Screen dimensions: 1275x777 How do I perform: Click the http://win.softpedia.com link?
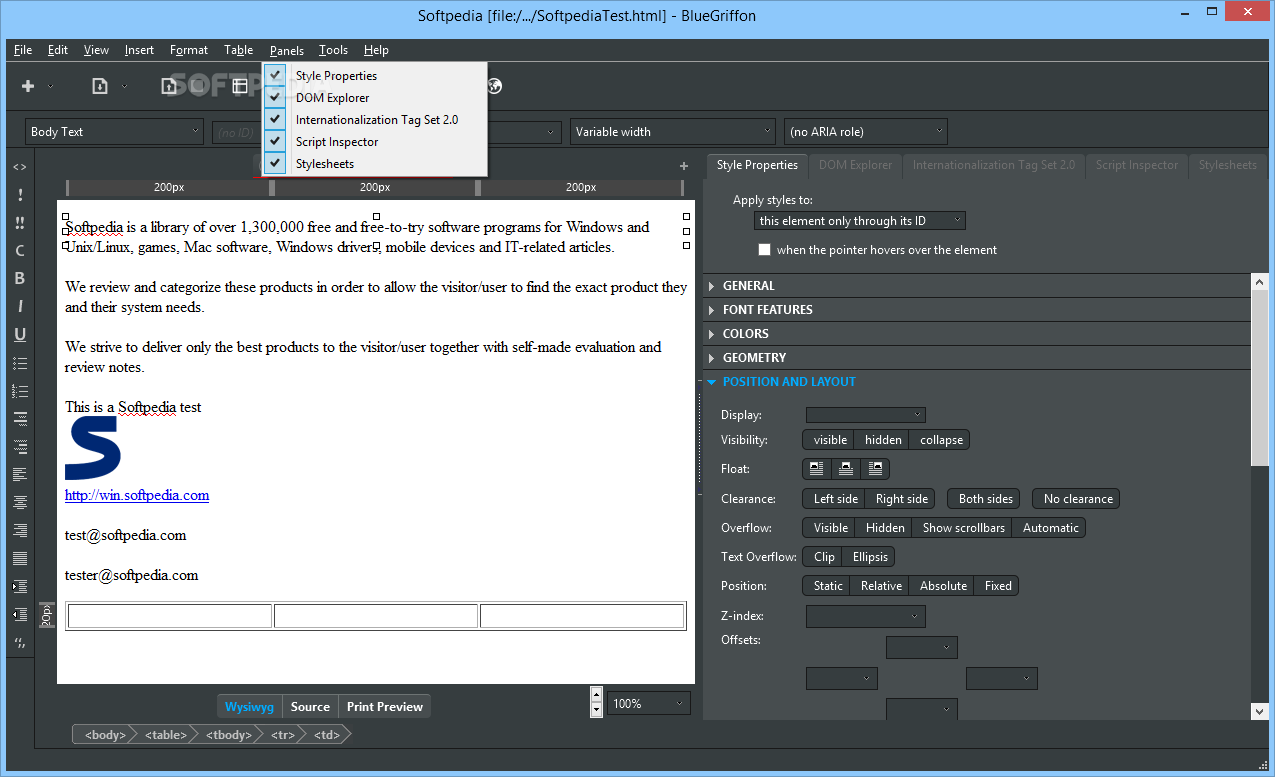pos(137,495)
